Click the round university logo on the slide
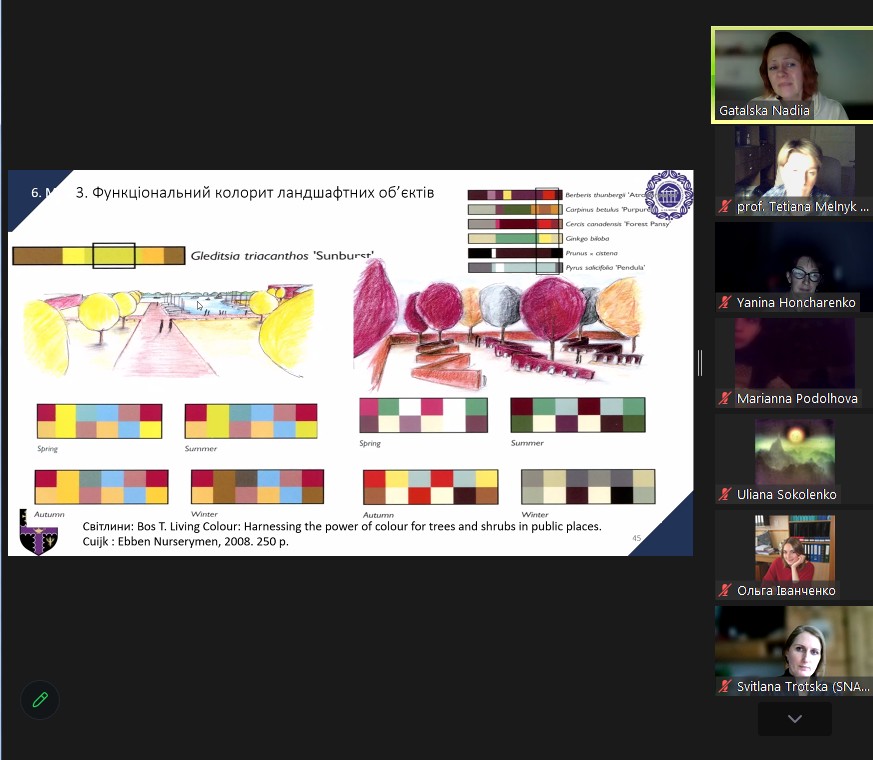Screen dimensions: 873x760 tap(667, 194)
